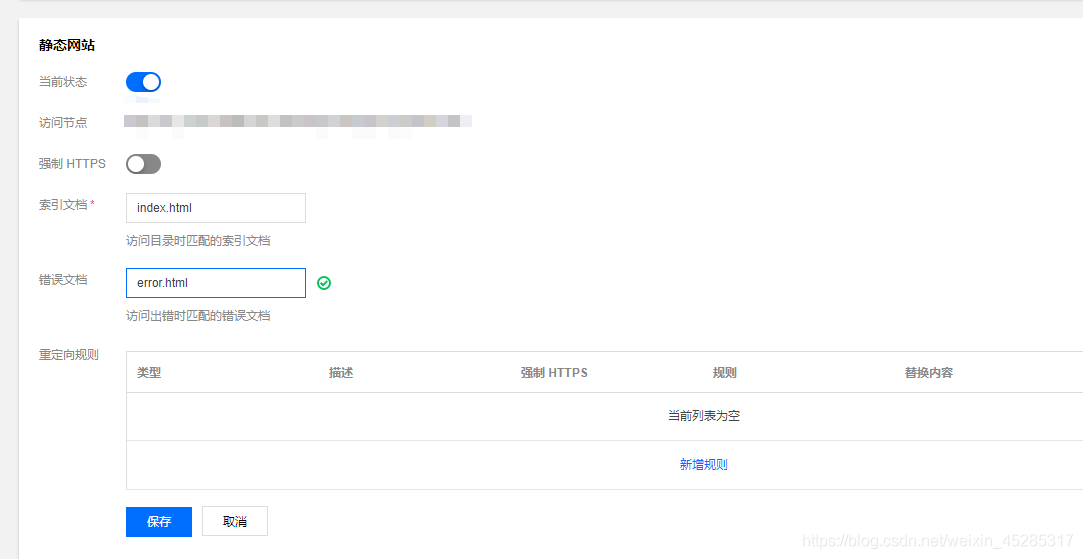Click the 重定向规则 label
This screenshot has width=1083, height=559.
click(69, 354)
